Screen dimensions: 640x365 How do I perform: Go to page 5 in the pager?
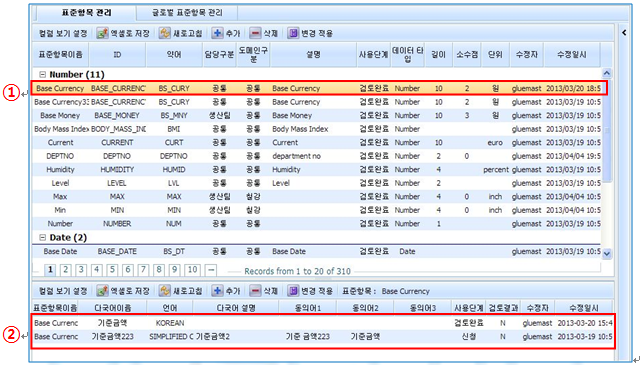pyautogui.click(x=112, y=270)
